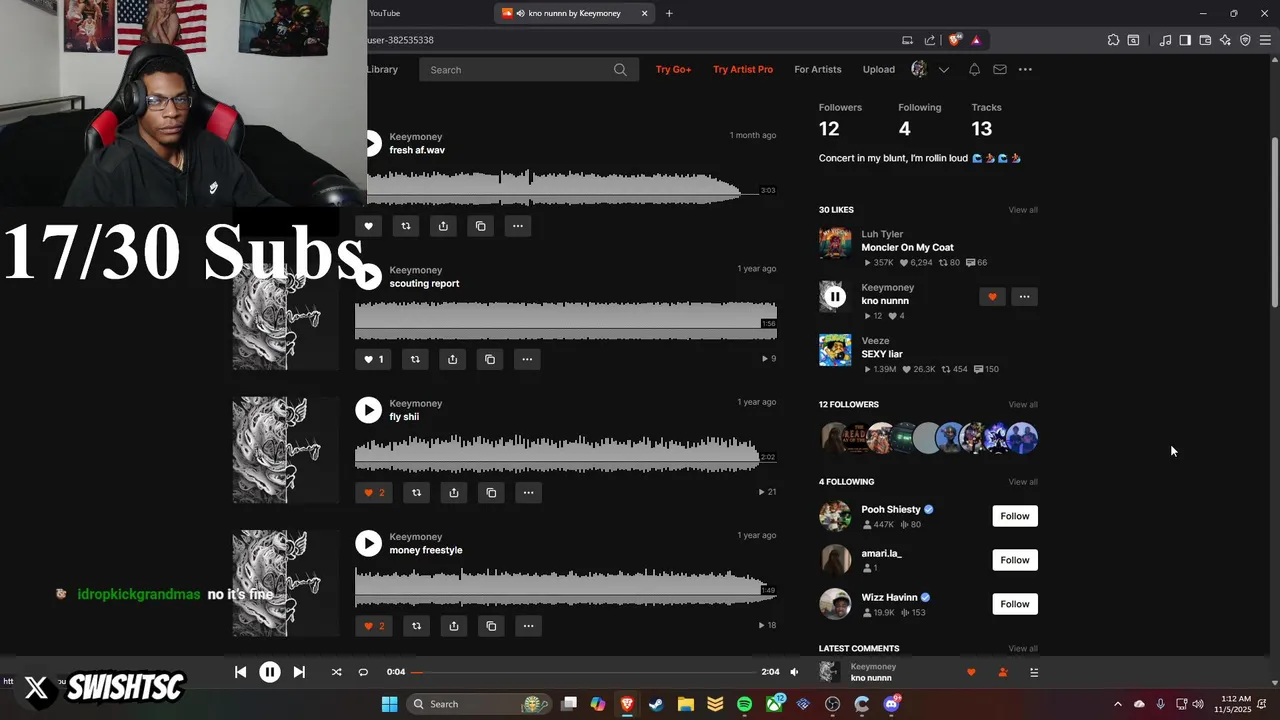Image resolution: width=1280 pixels, height=720 pixels.
Task: Show hidden system tray icons
Action: click(1118, 704)
